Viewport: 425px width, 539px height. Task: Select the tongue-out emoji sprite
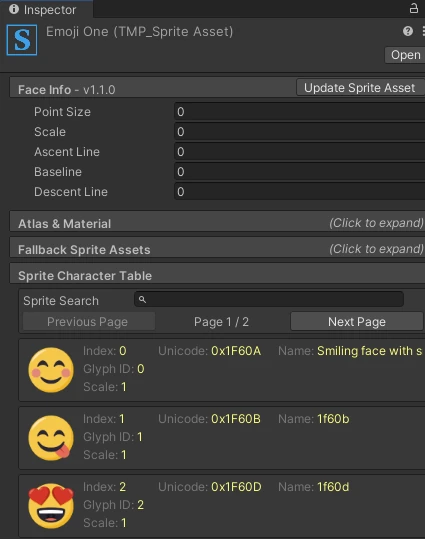[51, 438]
